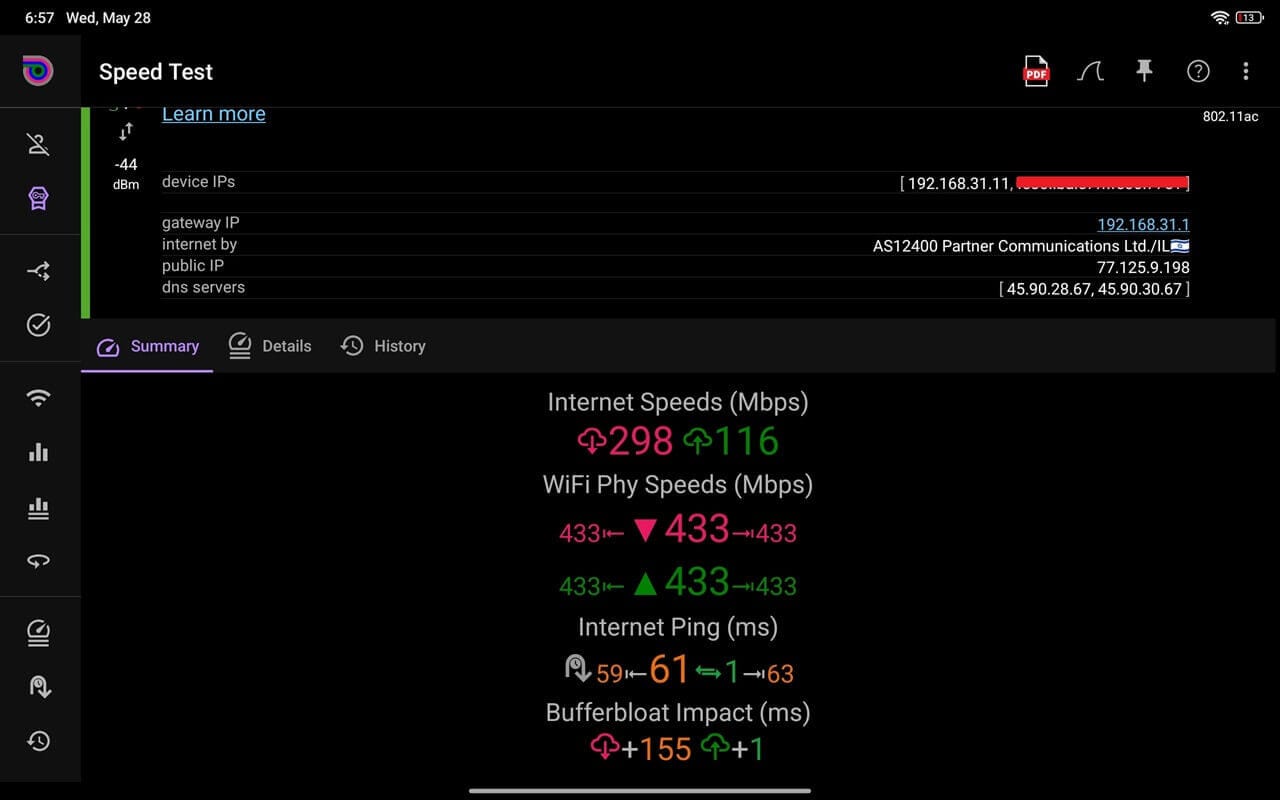The width and height of the screenshot is (1280, 800).
Task: Open the history clock icon in sidebar
Action: point(39,741)
